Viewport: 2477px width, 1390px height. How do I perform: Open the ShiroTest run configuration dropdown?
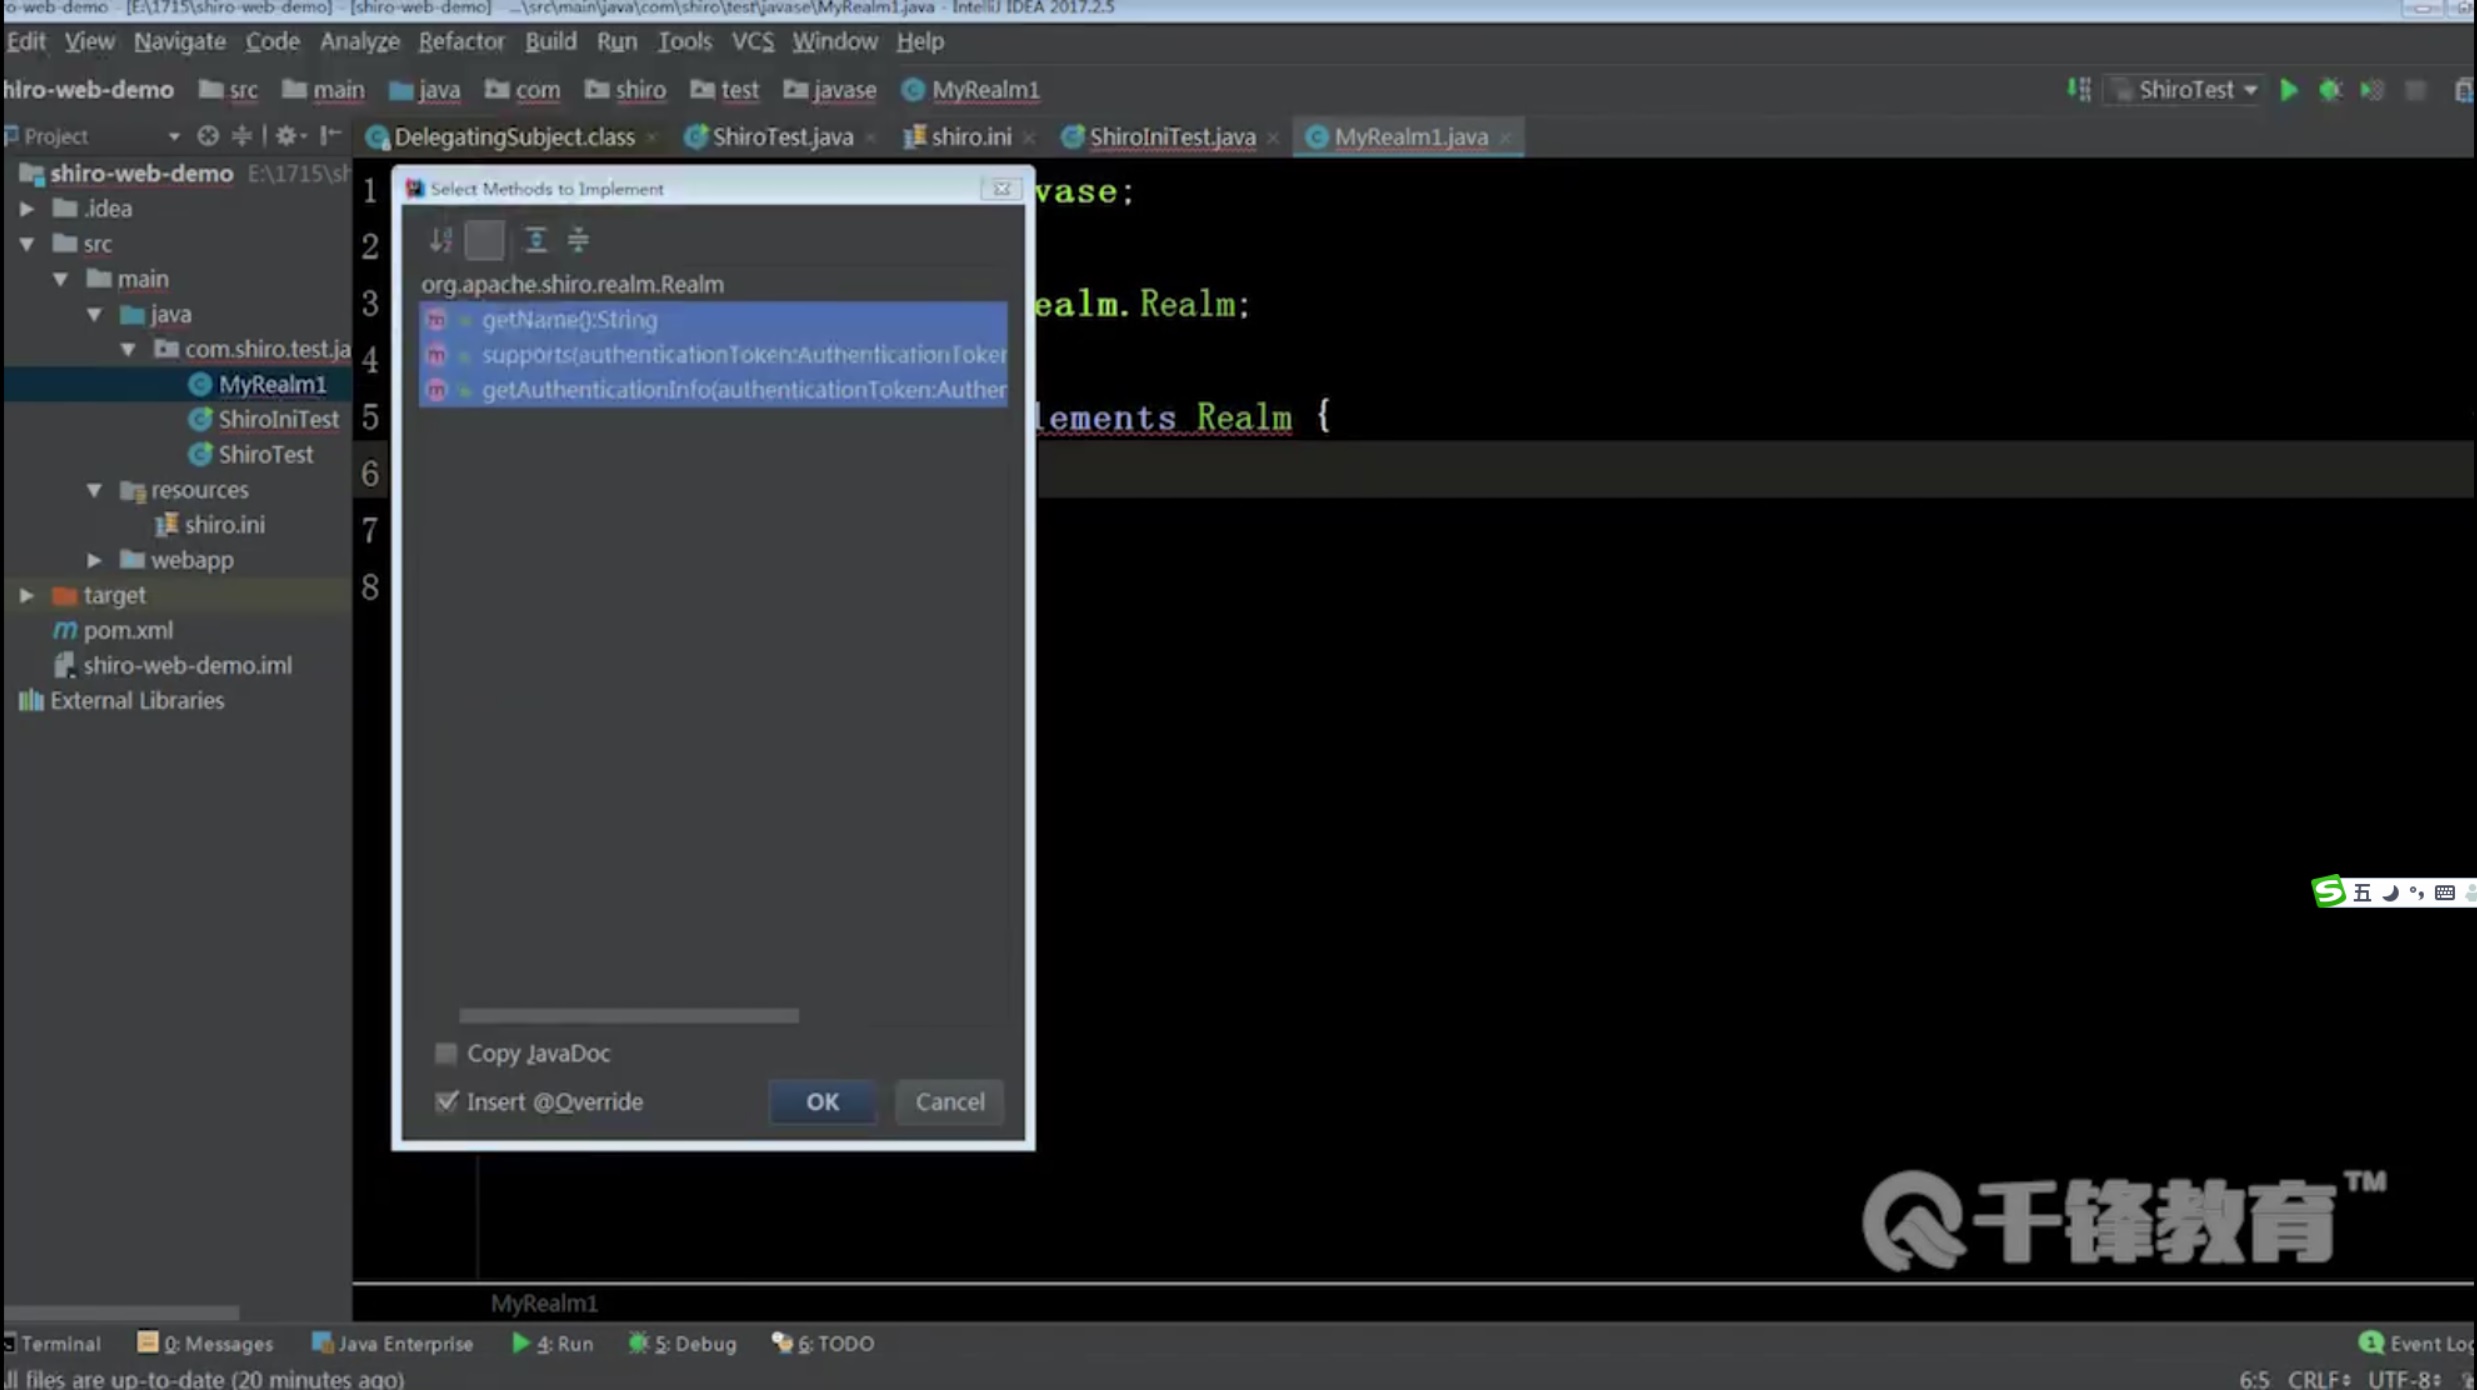(x=2186, y=90)
